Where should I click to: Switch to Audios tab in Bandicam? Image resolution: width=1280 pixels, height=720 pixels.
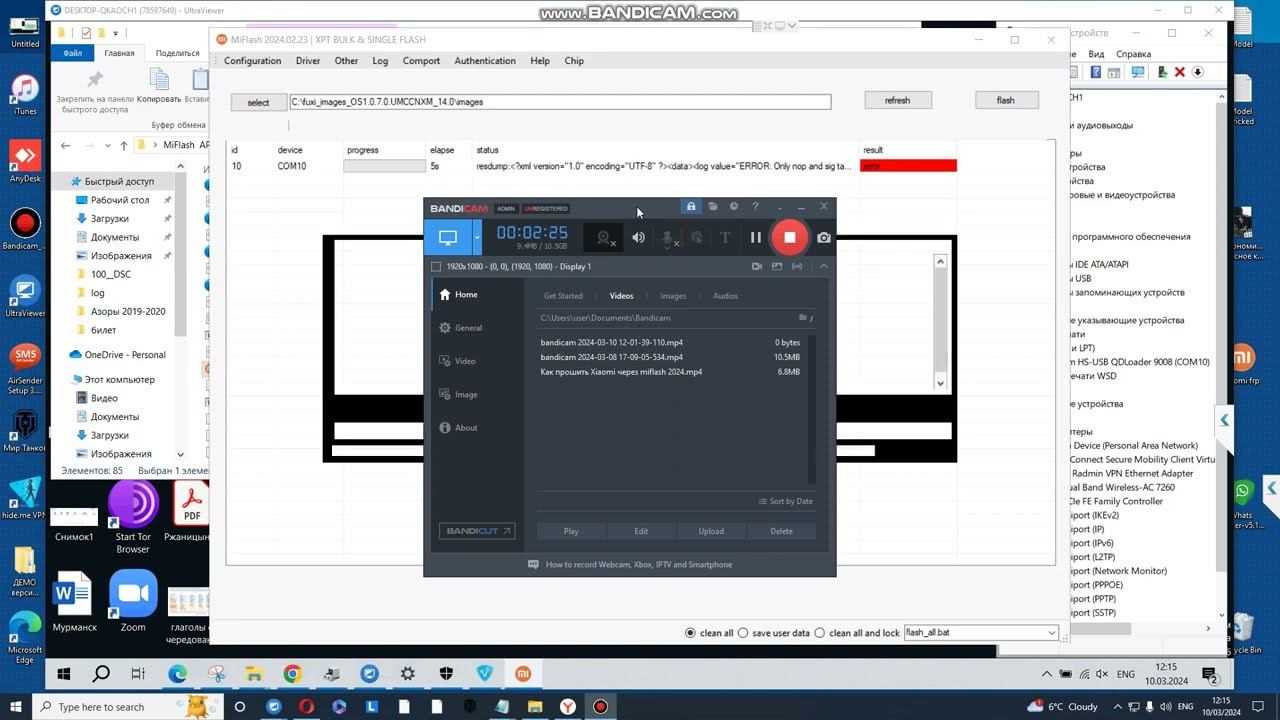point(725,296)
